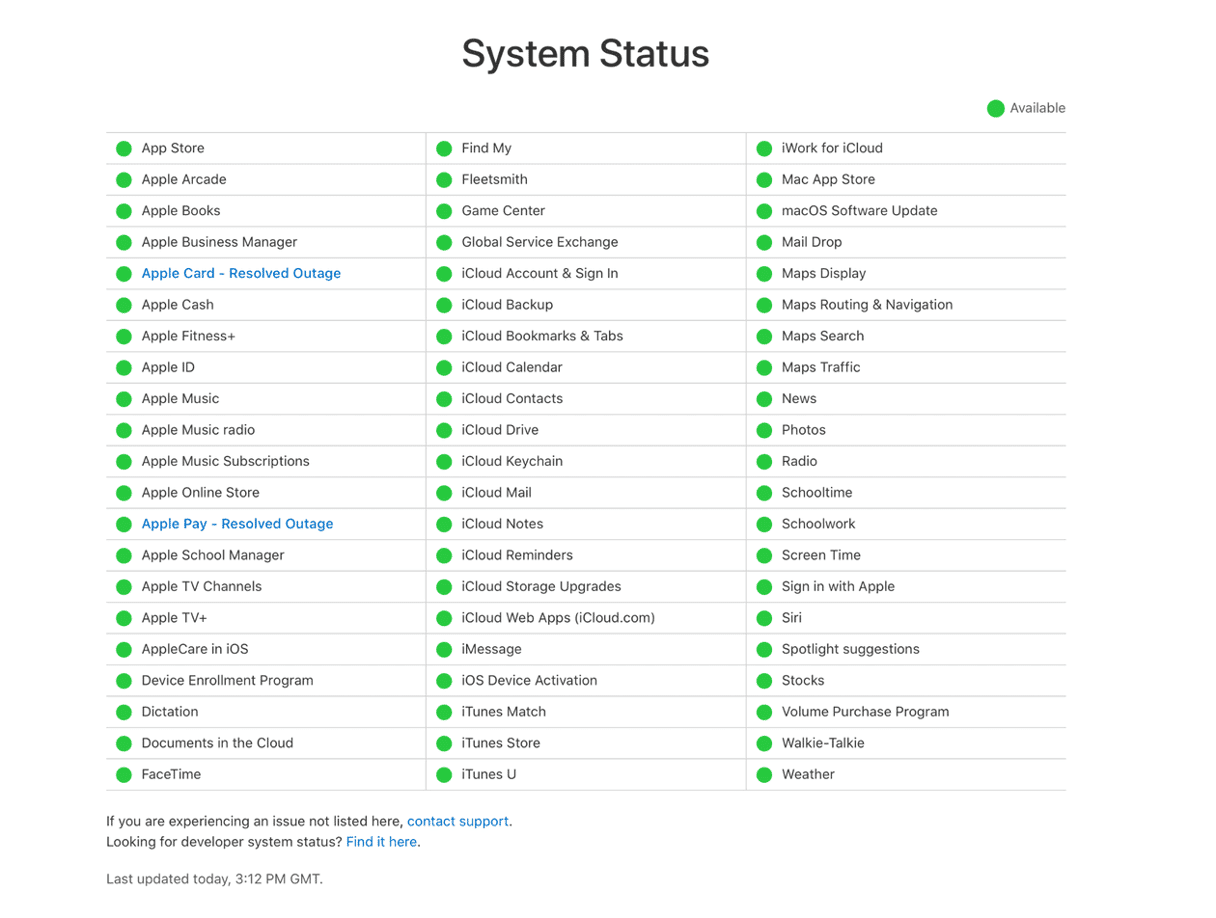
Task: Click the status icon beside iMessage
Action: (x=444, y=650)
